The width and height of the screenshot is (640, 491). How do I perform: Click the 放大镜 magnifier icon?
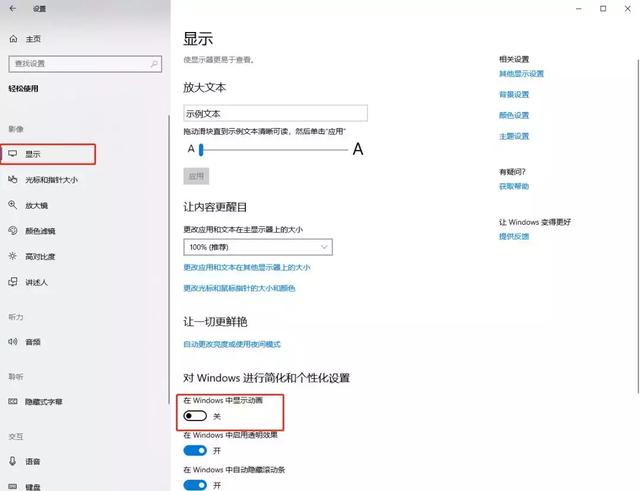pos(13,205)
